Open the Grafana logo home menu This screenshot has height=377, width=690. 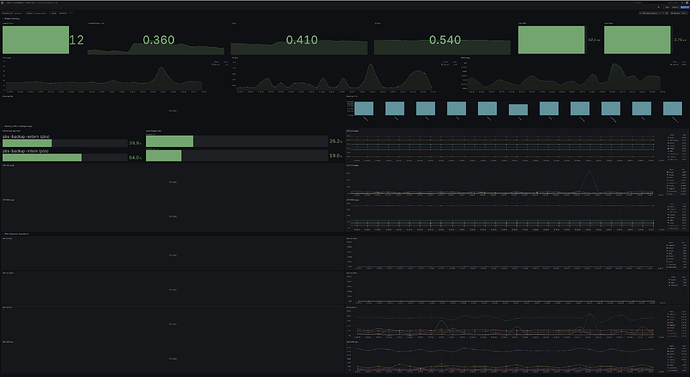tap(3, 3)
